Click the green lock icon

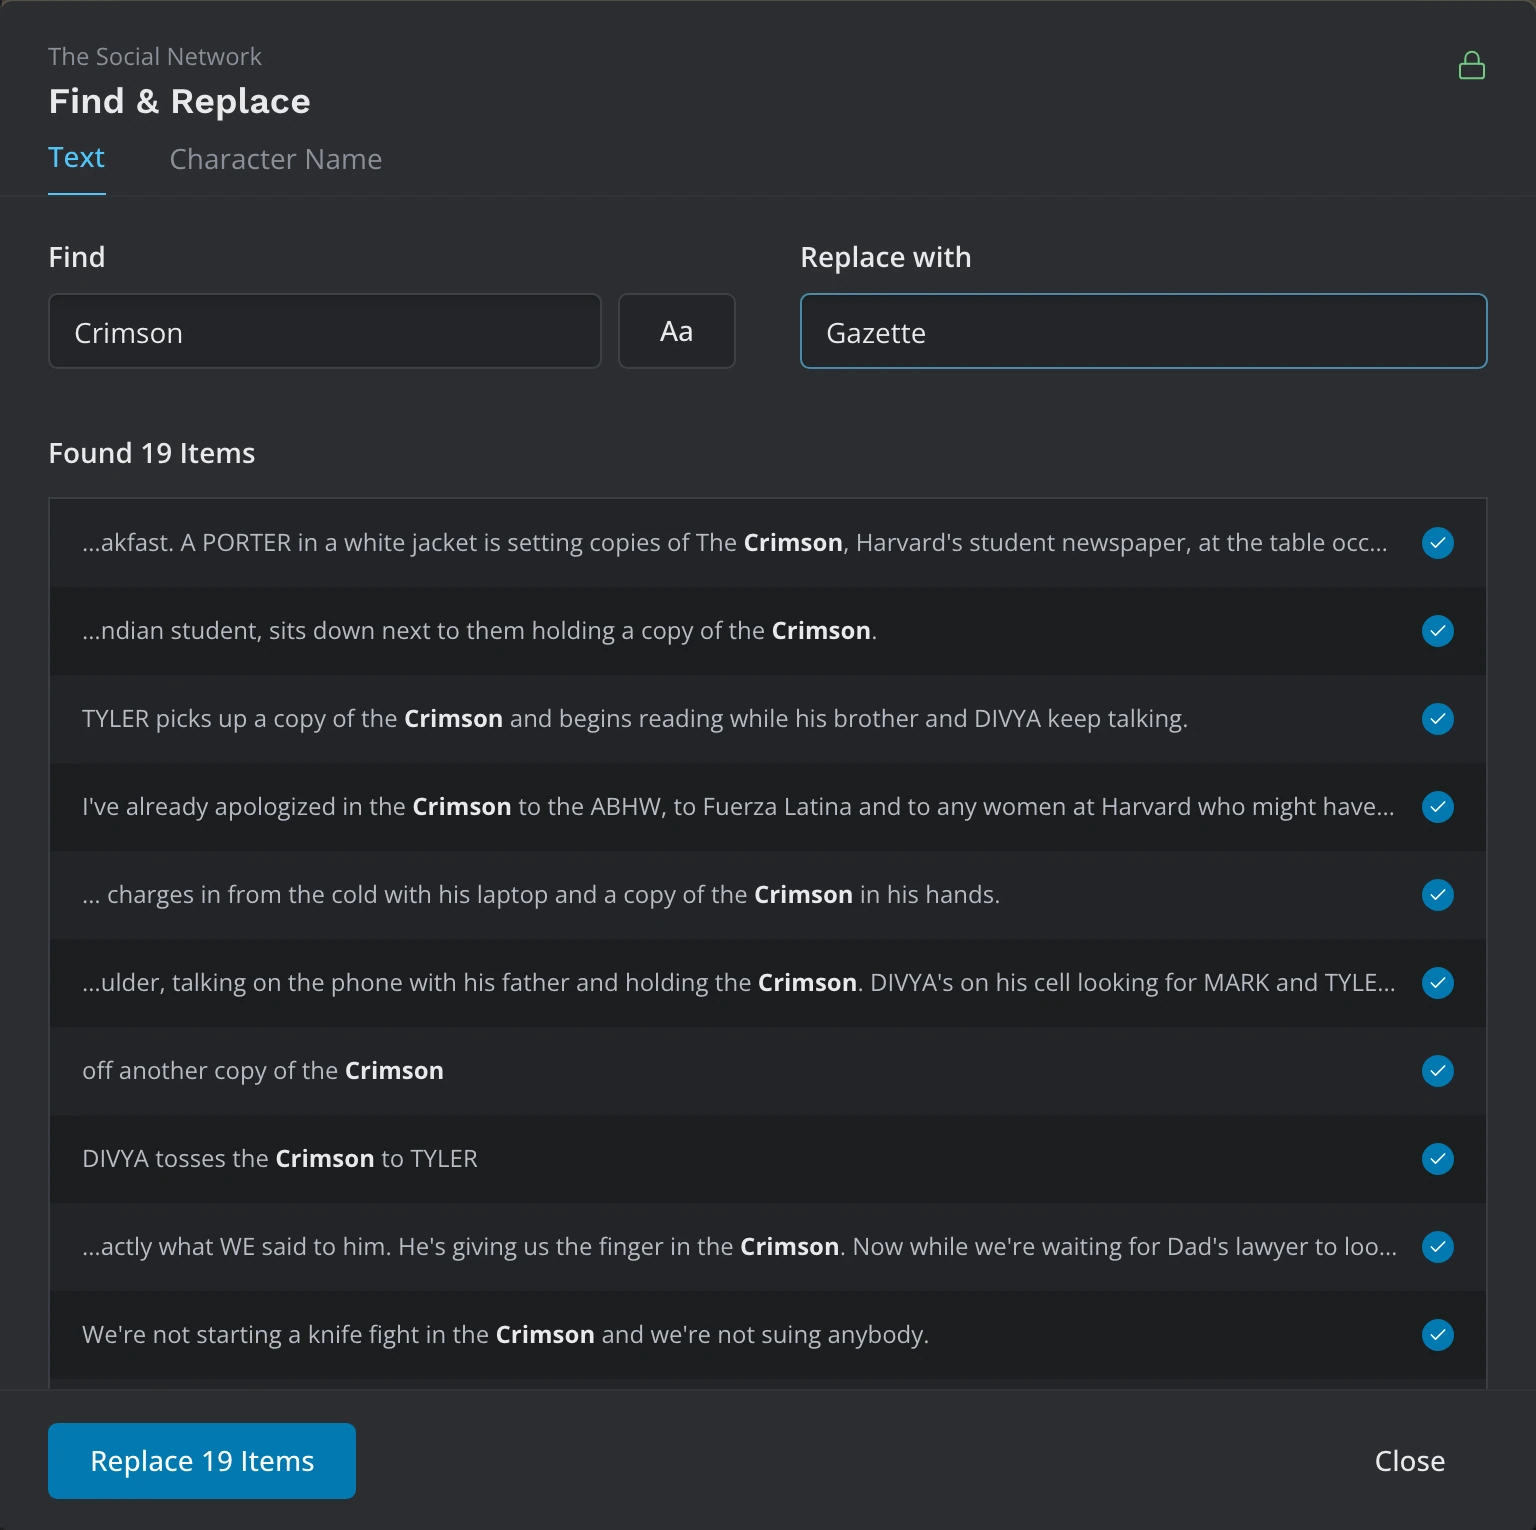[x=1471, y=66]
